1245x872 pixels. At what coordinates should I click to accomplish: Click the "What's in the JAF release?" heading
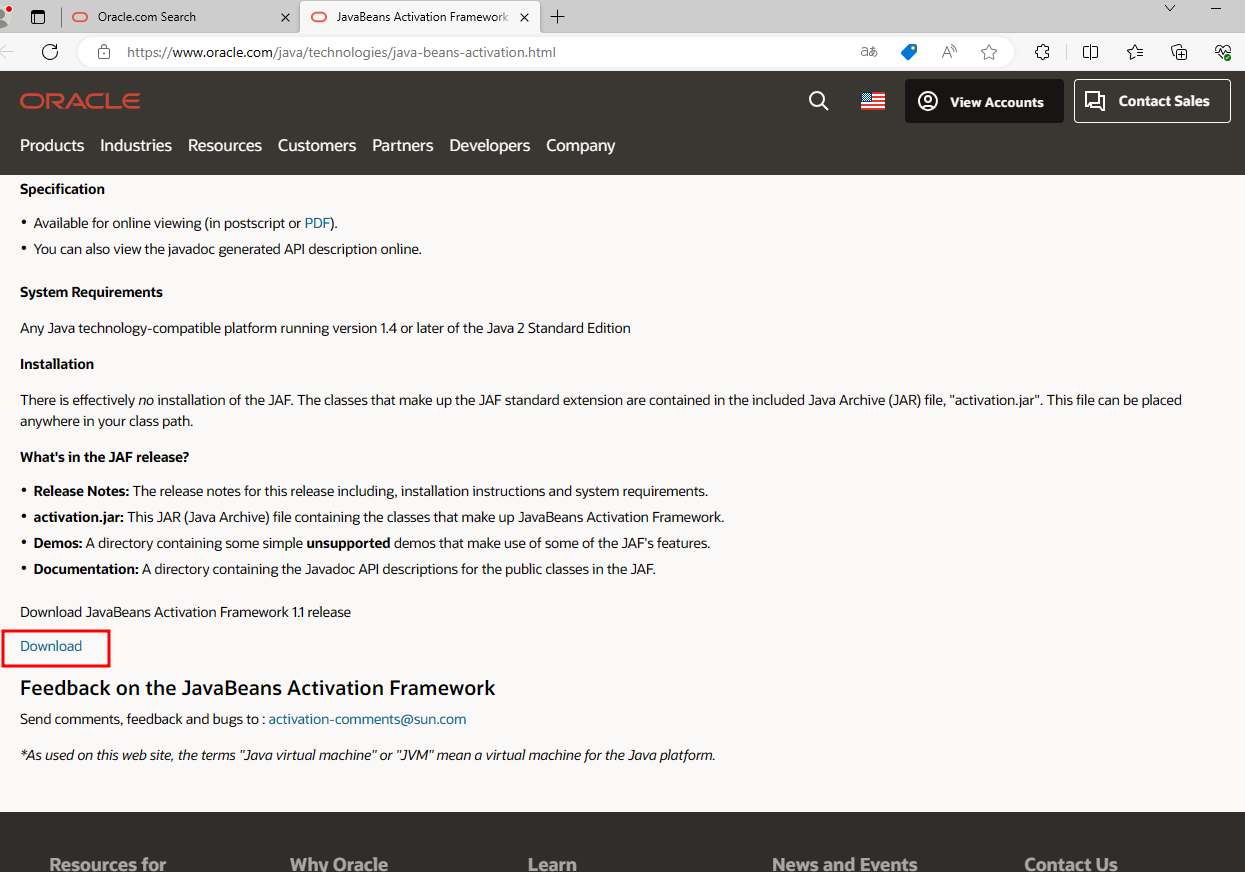coord(105,457)
